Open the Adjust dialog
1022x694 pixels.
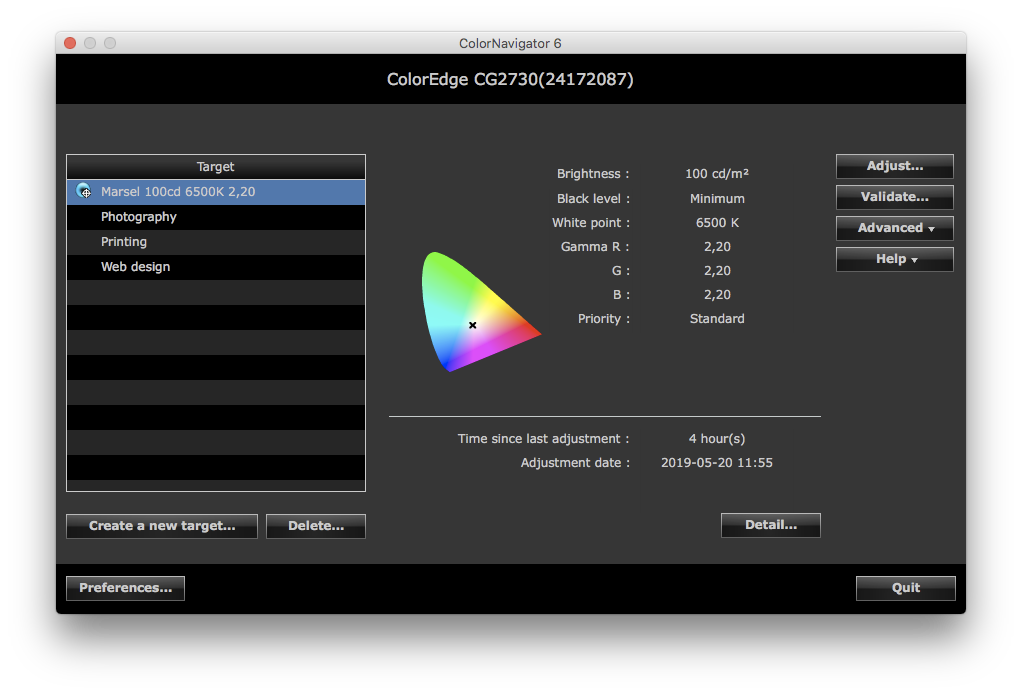tap(894, 166)
